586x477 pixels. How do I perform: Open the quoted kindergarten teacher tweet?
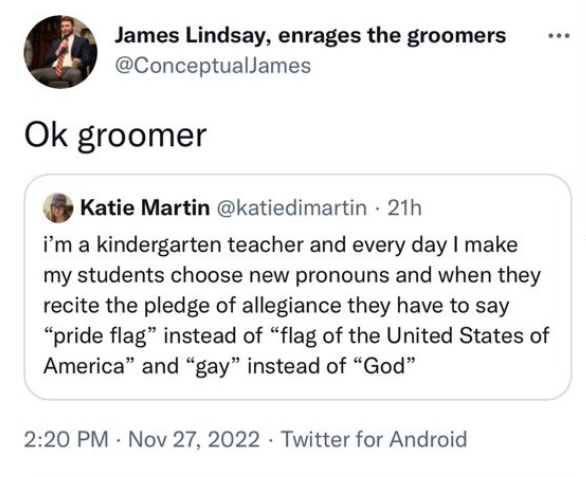click(298, 287)
